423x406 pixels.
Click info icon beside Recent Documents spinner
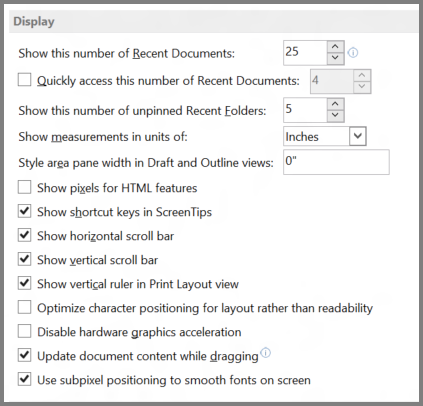pyautogui.click(x=353, y=53)
